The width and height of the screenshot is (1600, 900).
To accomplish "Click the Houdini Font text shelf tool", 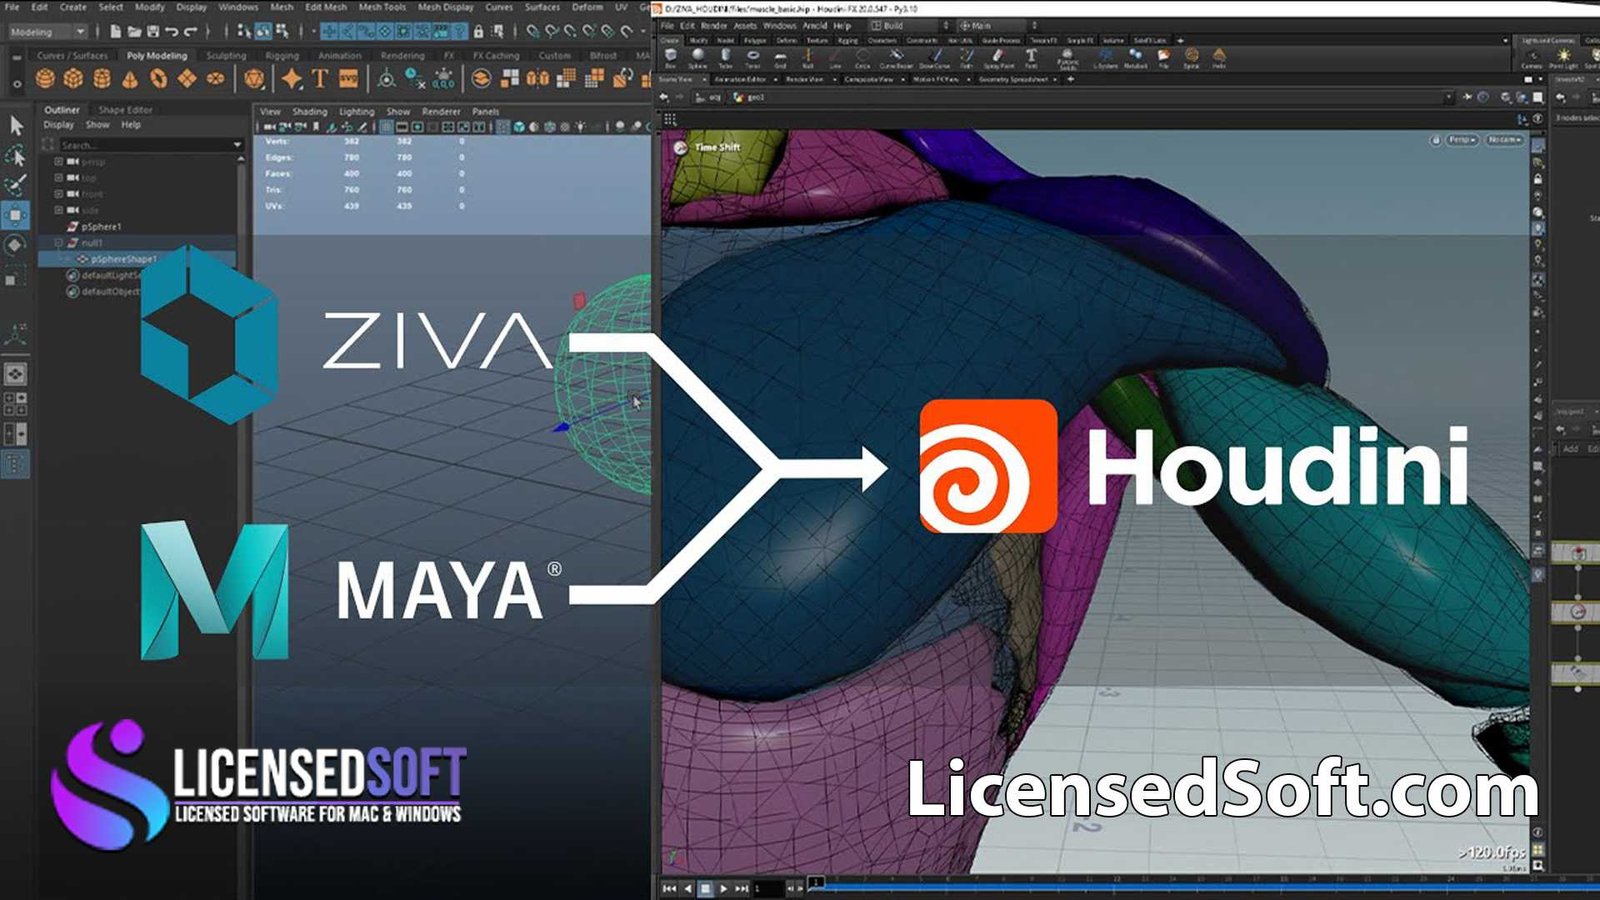I will coord(1031,57).
